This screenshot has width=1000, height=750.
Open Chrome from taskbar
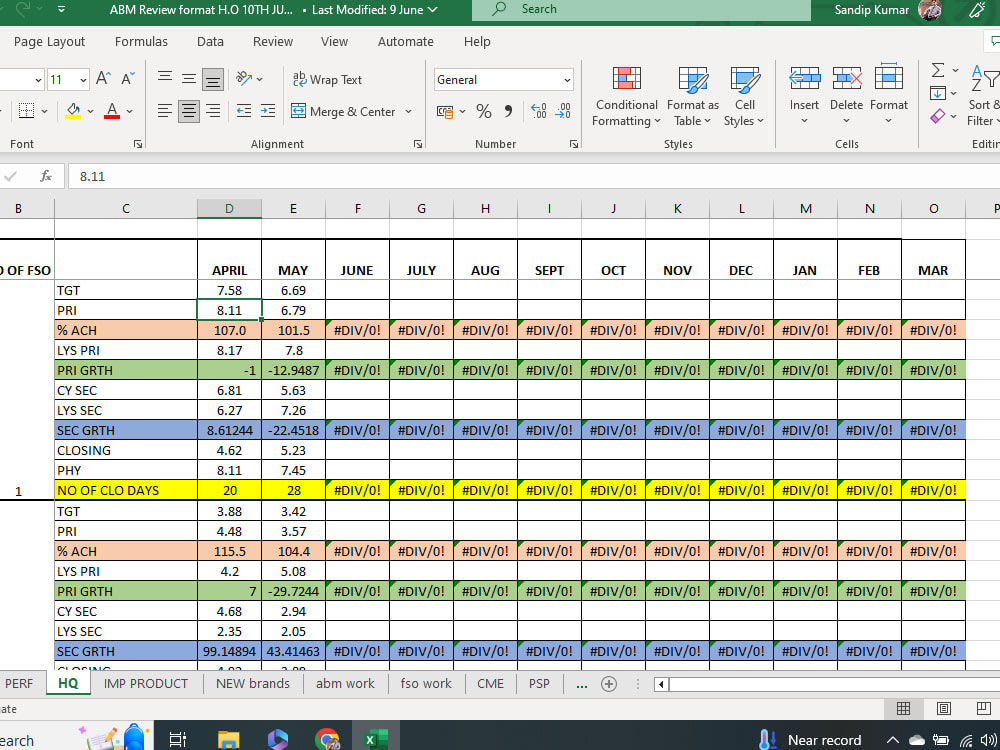click(x=327, y=740)
